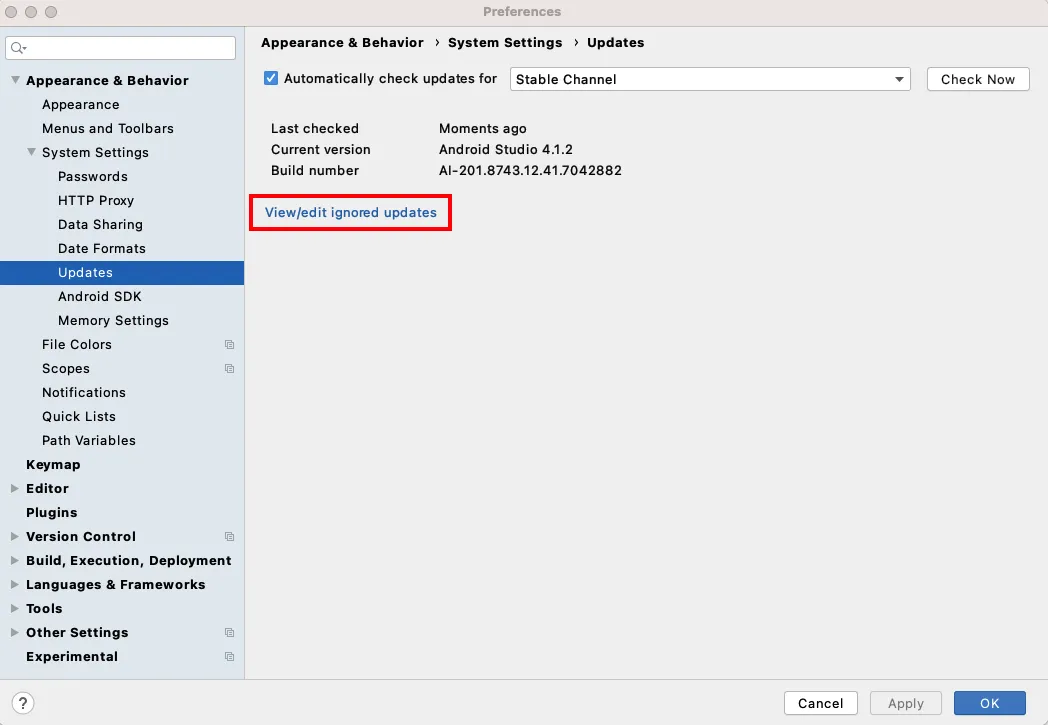Click the project-level icon beside Experimental
The width and height of the screenshot is (1048, 725).
click(x=229, y=657)
